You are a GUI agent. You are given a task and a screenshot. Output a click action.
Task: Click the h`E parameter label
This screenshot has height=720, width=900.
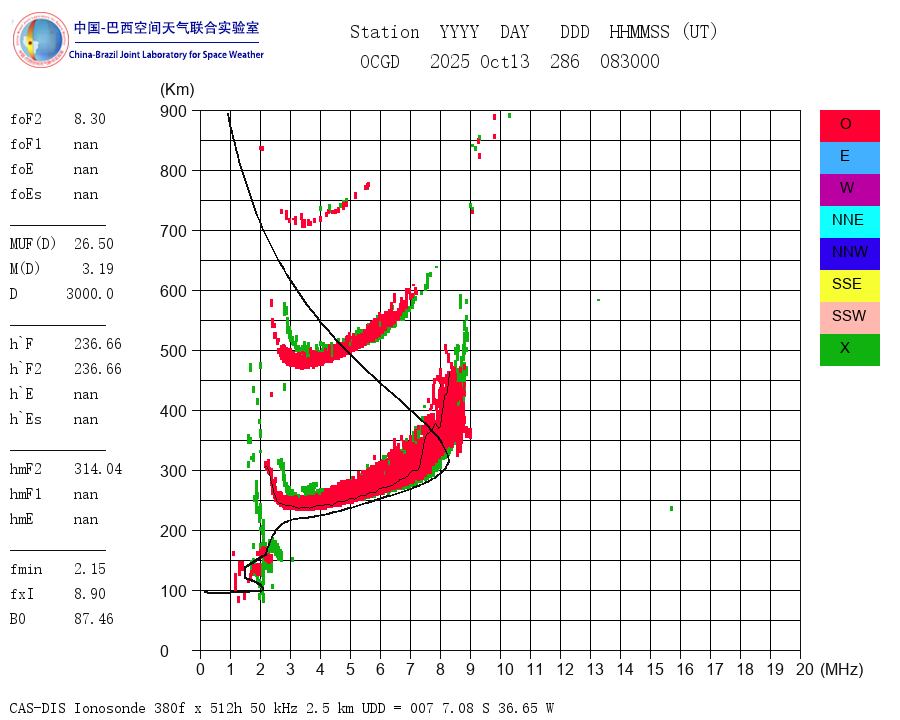tap(22, 394)
